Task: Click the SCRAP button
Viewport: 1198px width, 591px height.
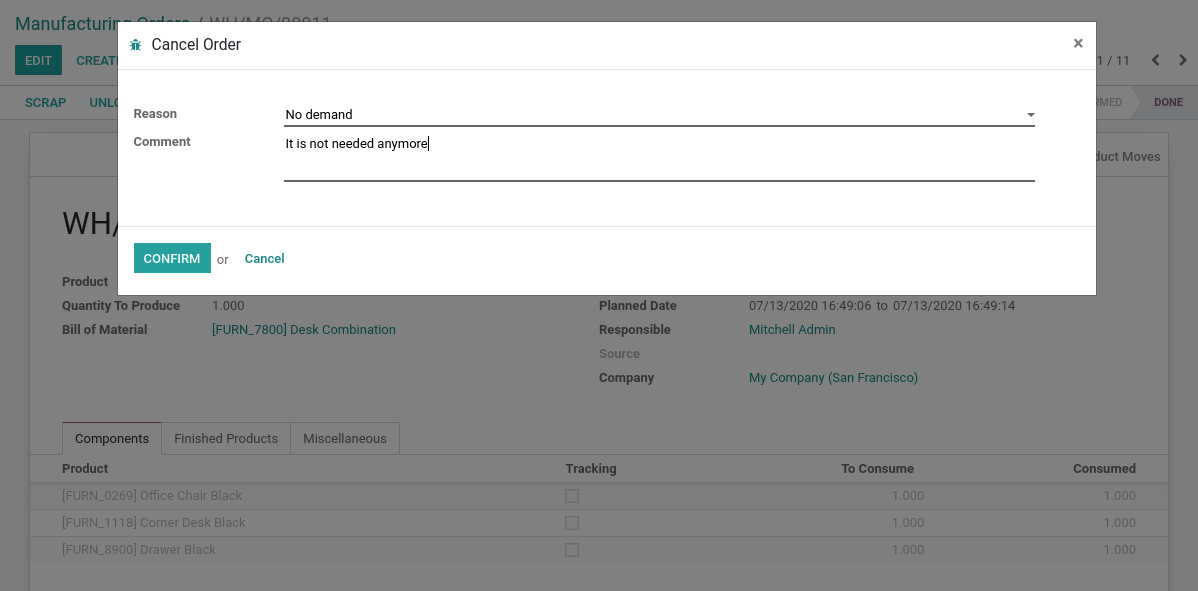Action: coord(46,102)
